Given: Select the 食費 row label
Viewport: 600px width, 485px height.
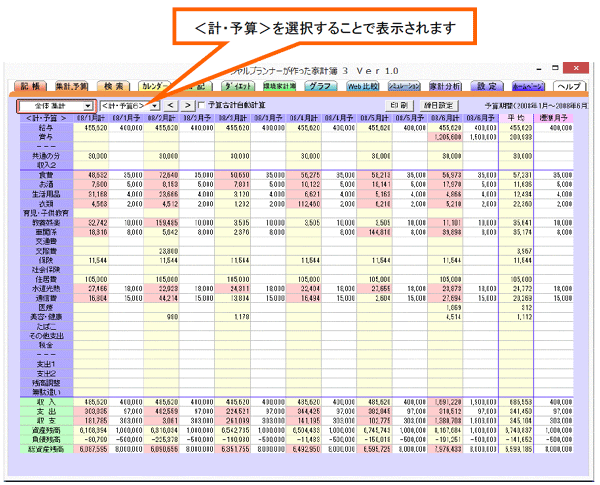Looking at the screenshot, I should (46, 175).
